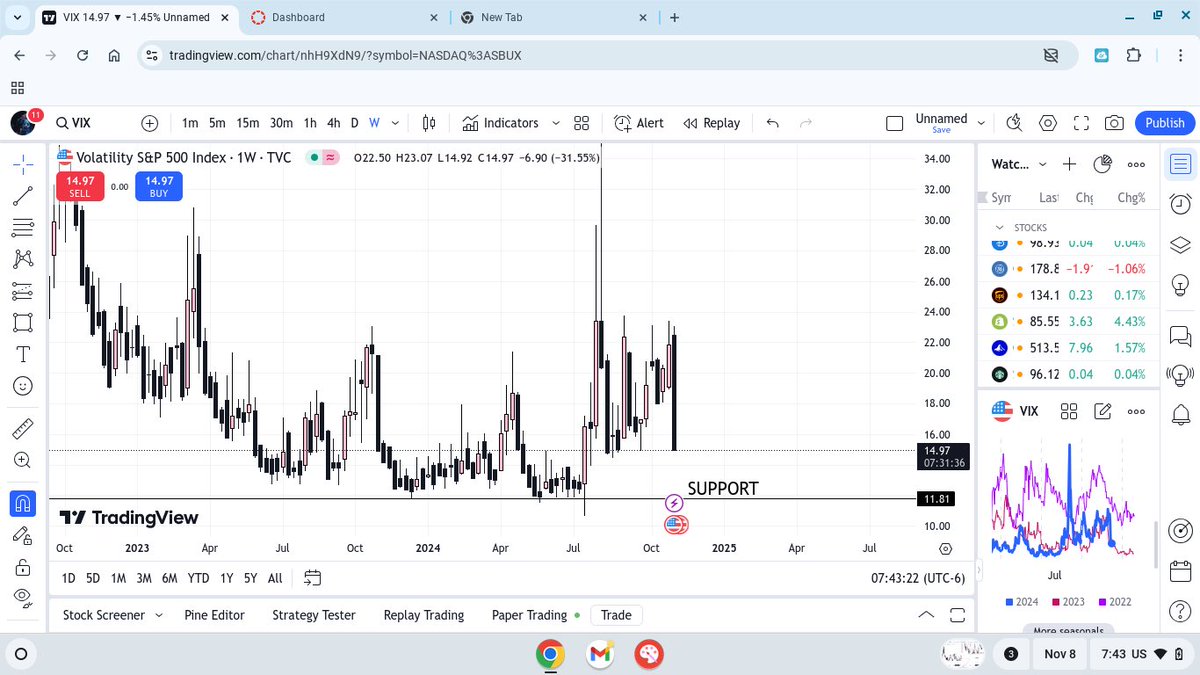
Task: Open the patterns drawing tool
Action: pos(22,259)
